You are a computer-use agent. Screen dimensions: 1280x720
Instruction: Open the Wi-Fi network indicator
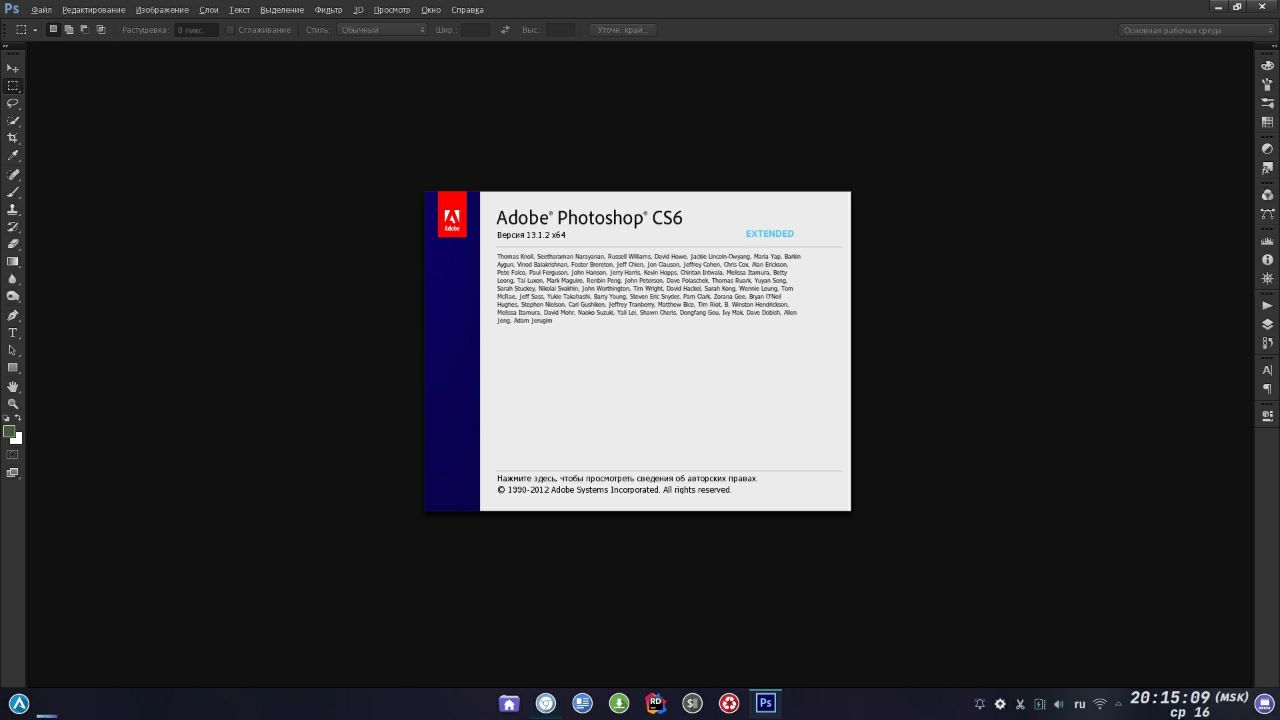coord(1100,704)
